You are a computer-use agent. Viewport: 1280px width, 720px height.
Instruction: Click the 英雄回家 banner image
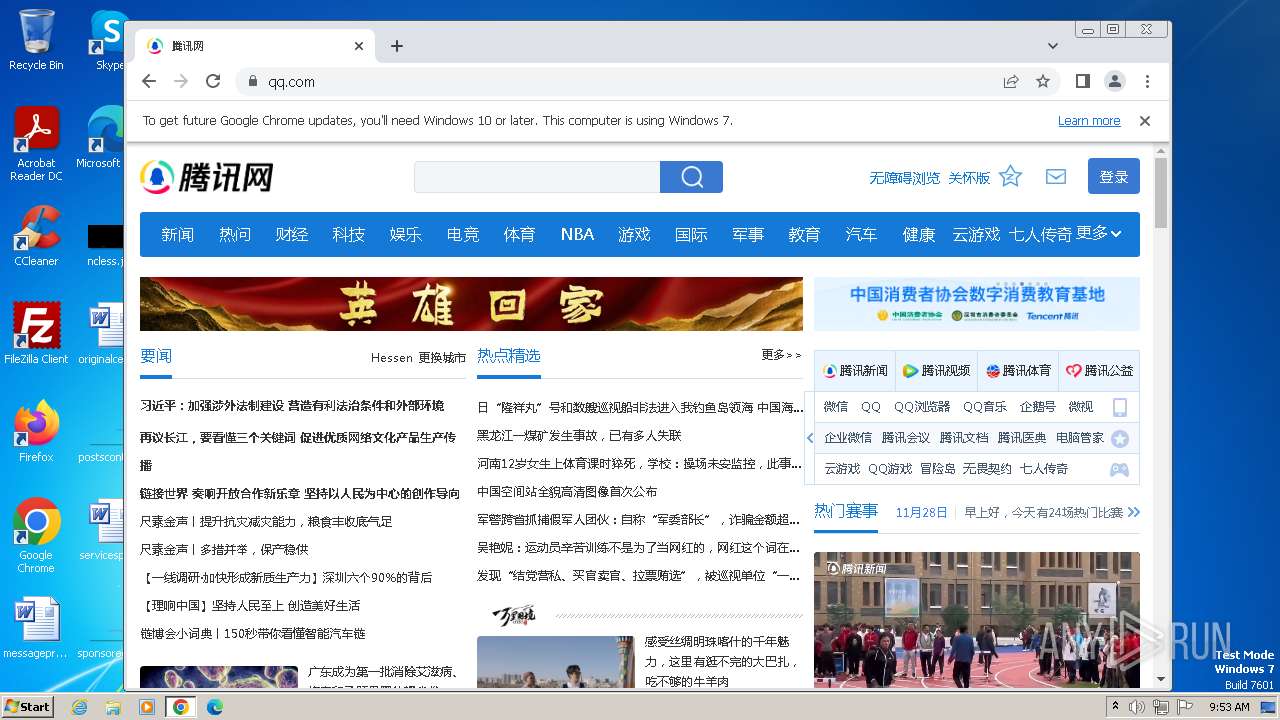471,304
